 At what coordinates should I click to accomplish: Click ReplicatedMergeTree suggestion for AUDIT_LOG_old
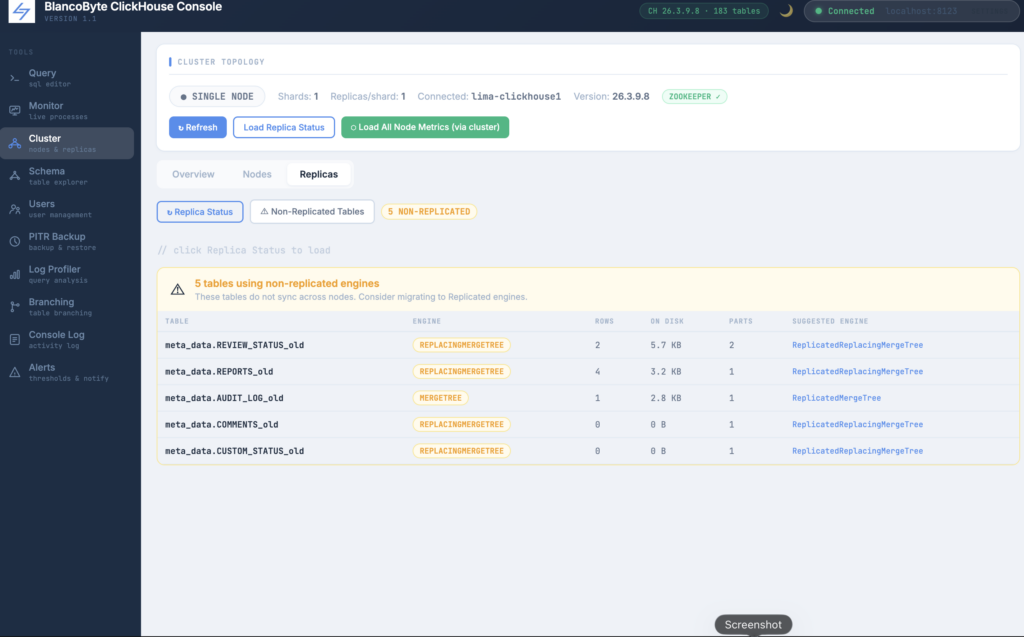coord(837,398)
